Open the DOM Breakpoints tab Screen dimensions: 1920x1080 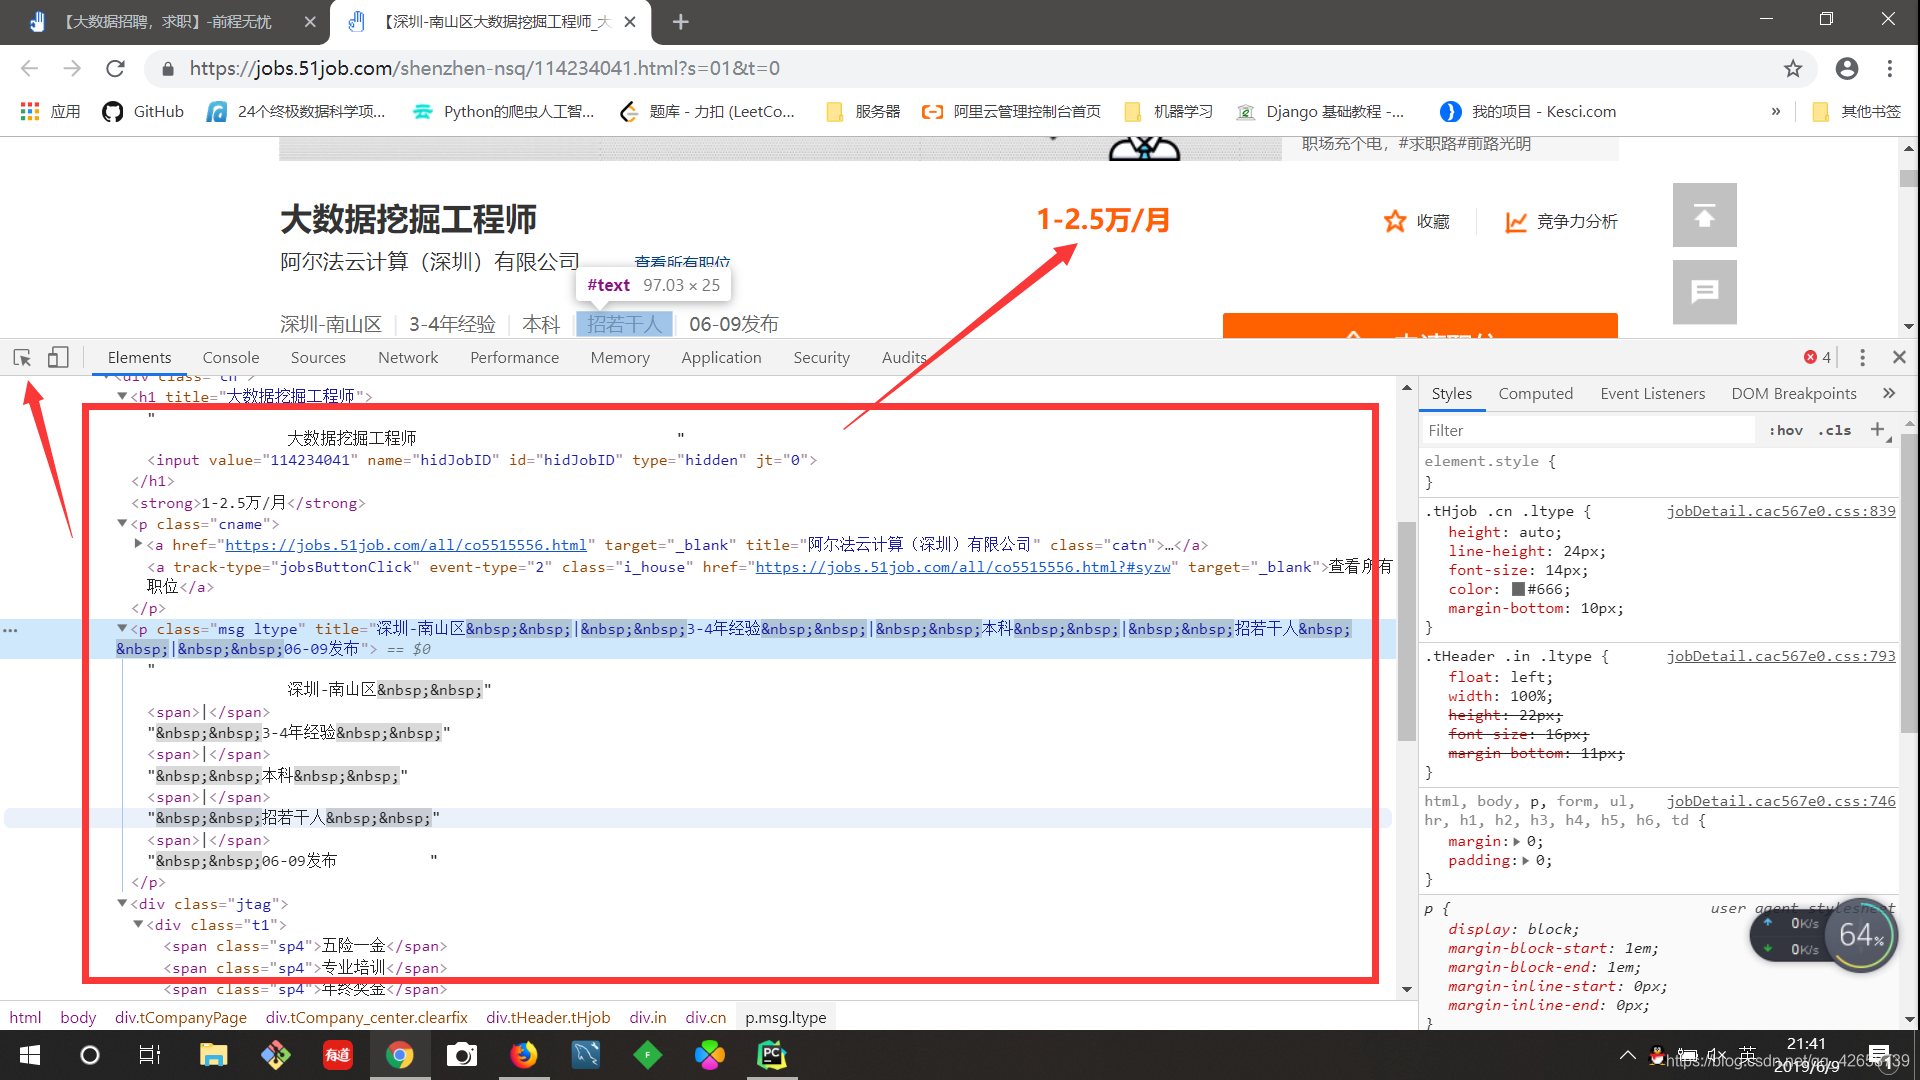coord(1794,393)
